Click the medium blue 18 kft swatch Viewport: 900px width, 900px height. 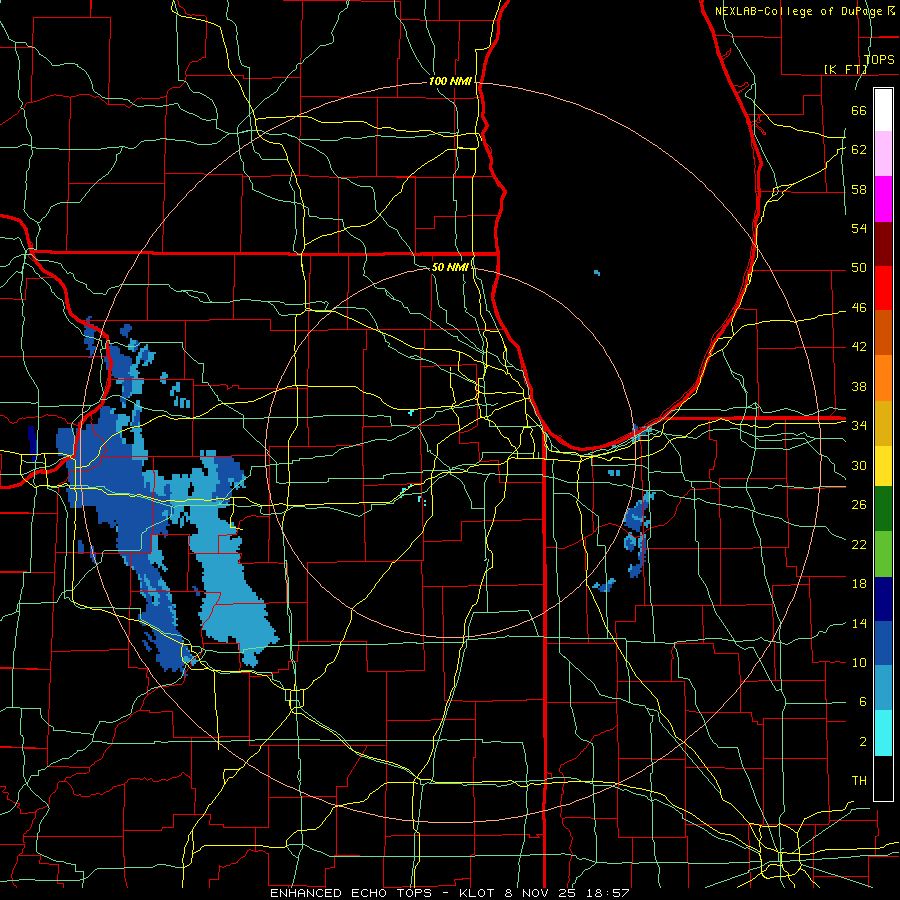click(883, 643)
